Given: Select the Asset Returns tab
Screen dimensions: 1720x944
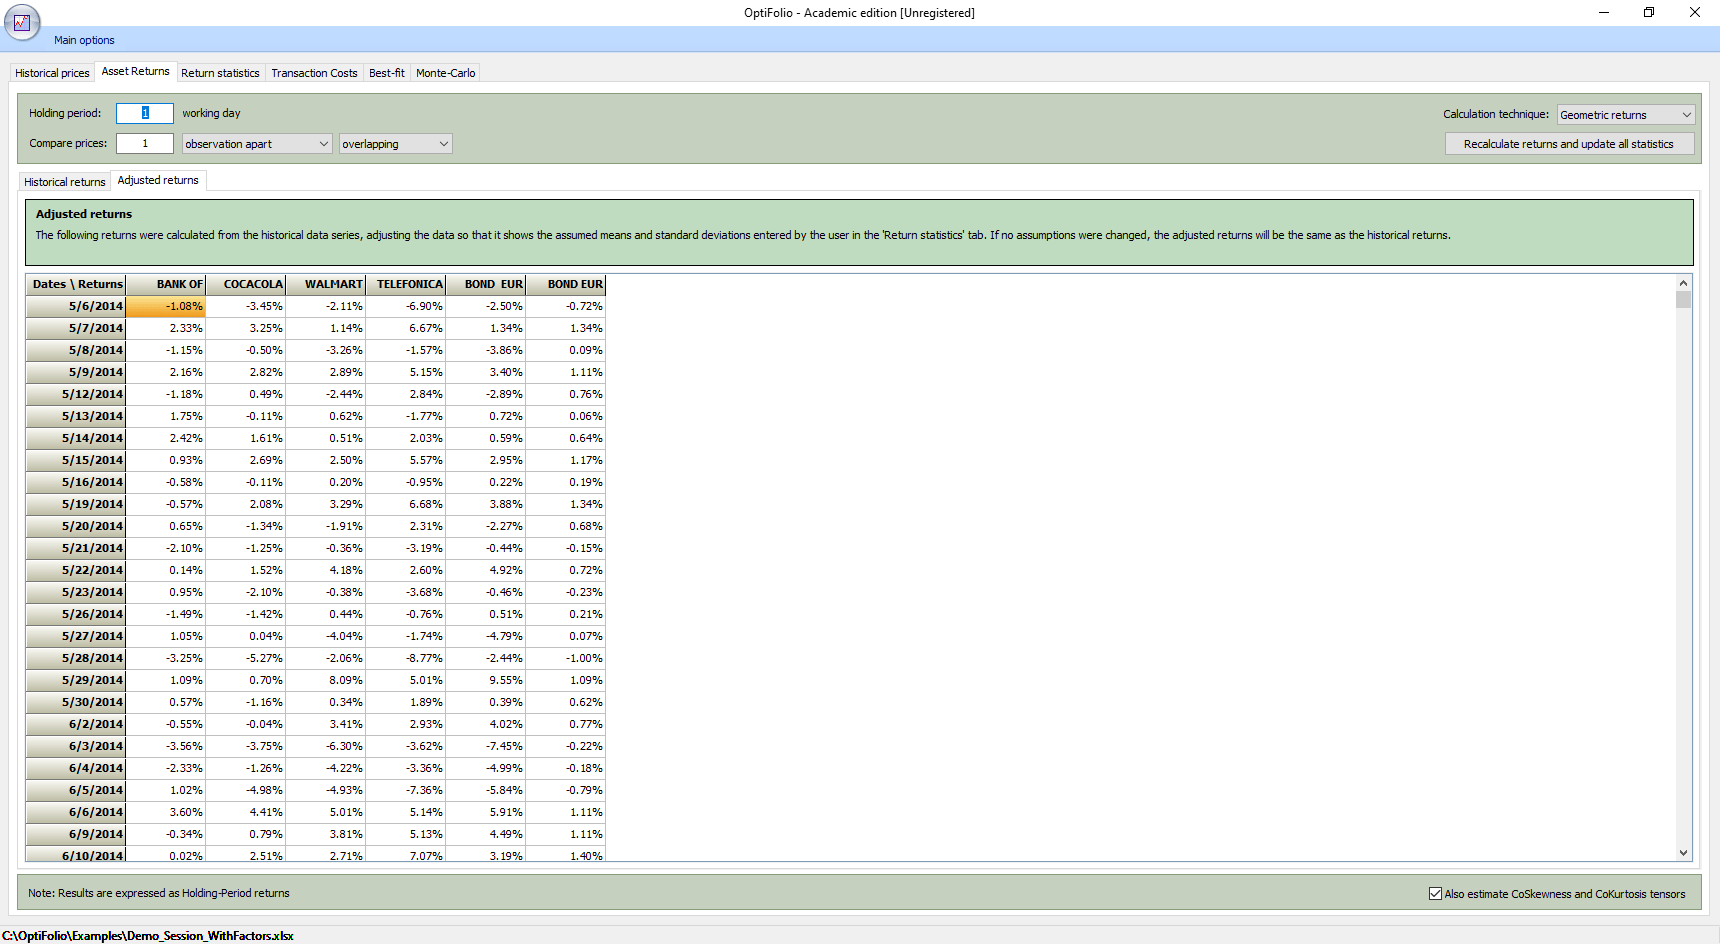Looking at the screenshot, I should [135, 72].
